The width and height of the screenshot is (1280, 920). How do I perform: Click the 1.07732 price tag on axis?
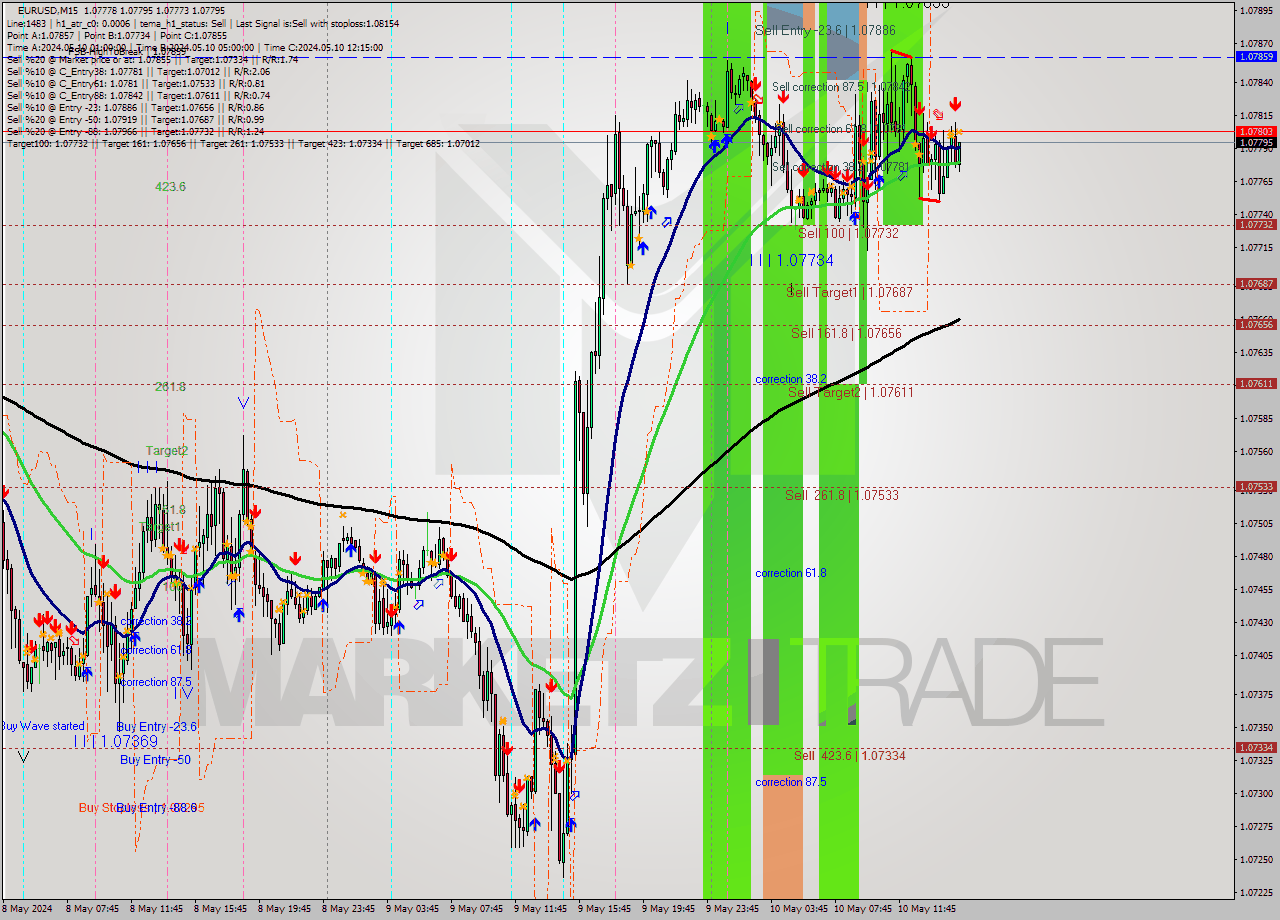tap(1256, 224)
